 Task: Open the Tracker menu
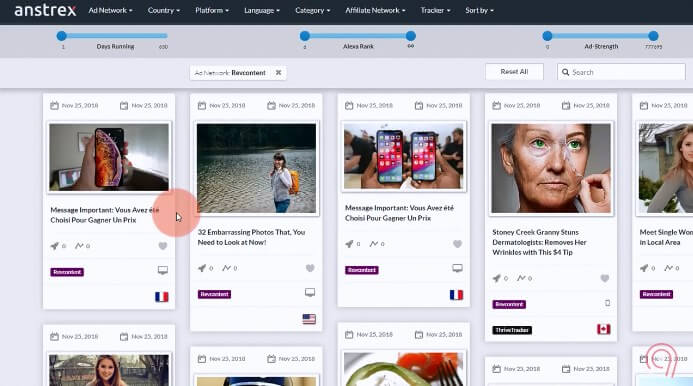pyautogui.click(x=435, y=10)
